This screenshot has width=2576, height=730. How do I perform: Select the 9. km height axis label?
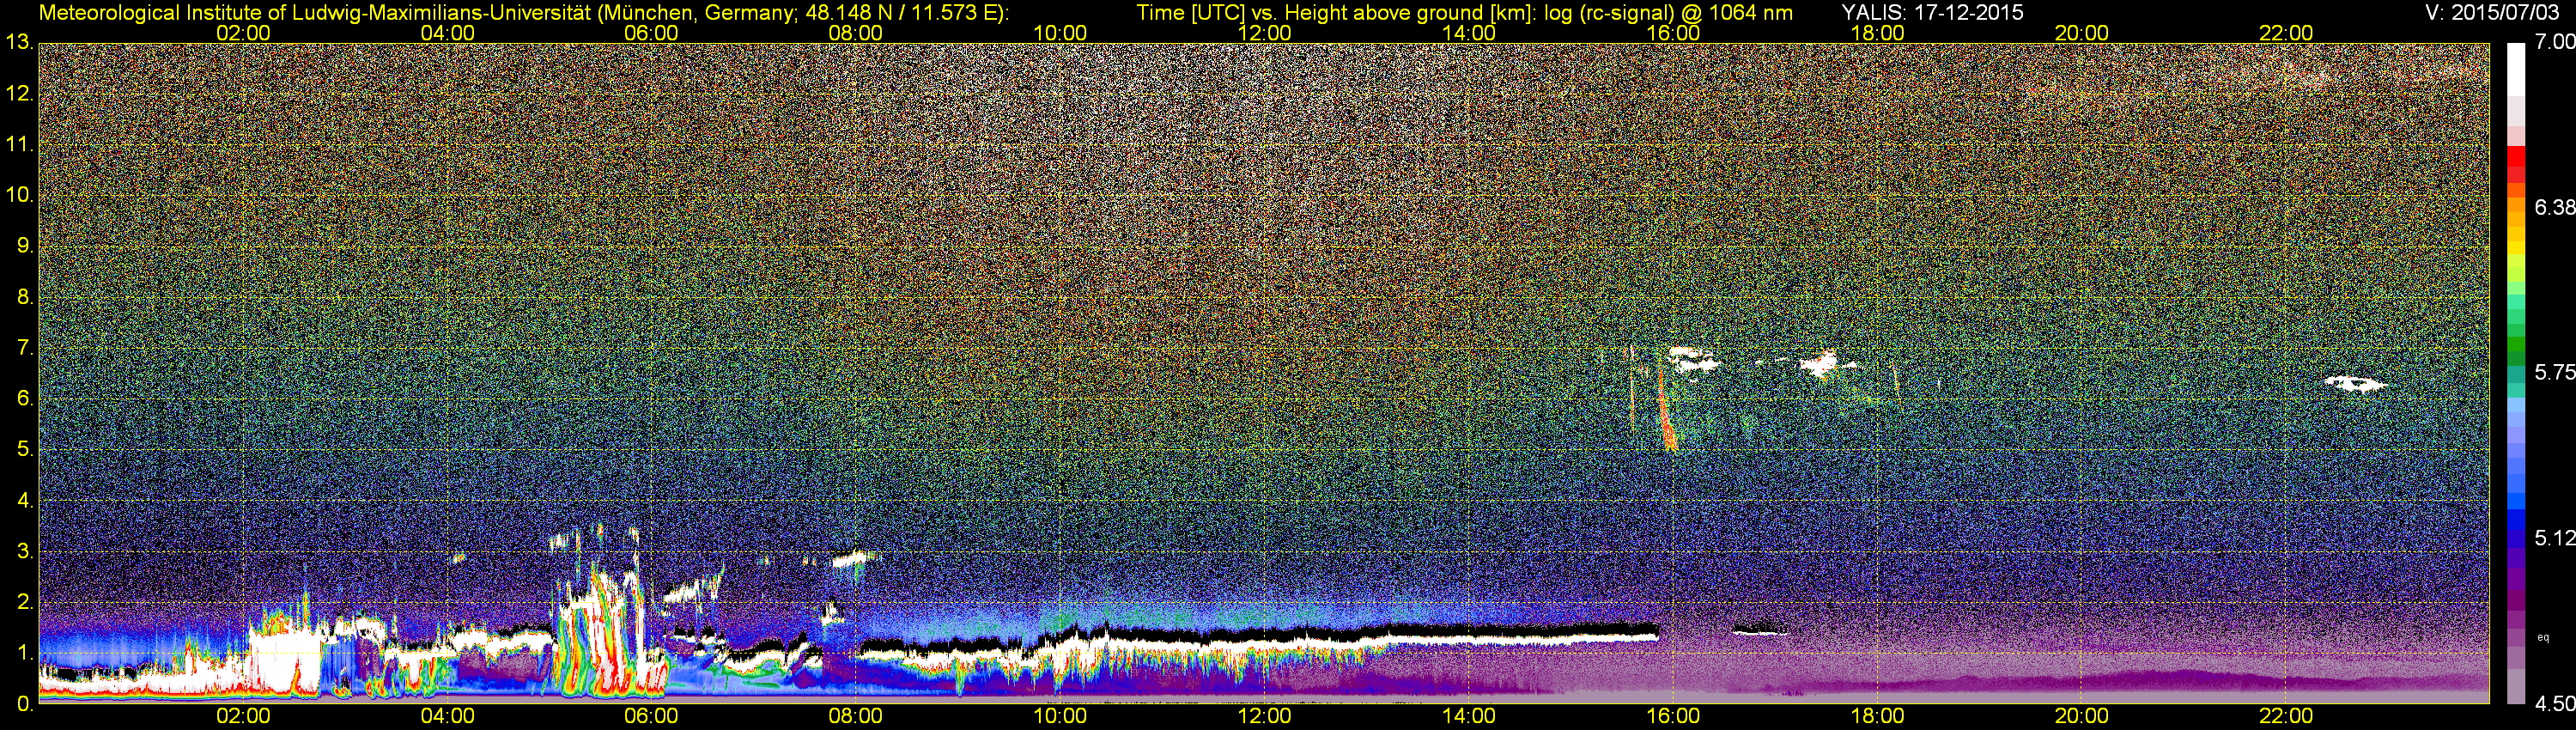pos(25,245)
